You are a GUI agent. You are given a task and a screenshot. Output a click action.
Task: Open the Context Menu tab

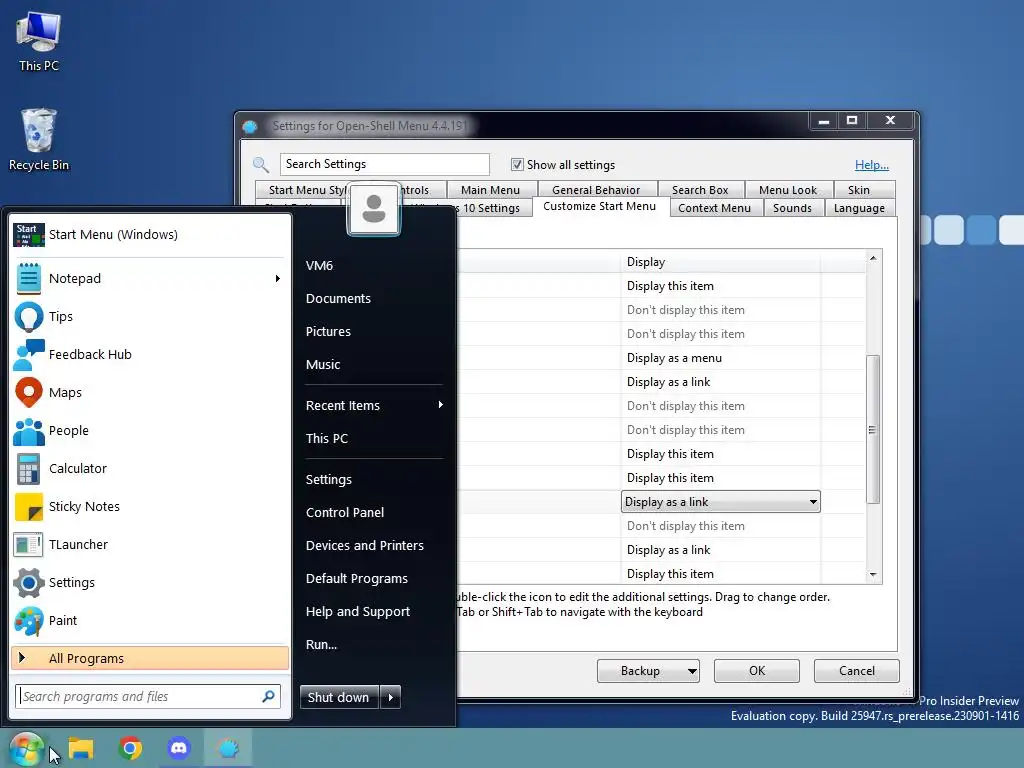(x=714, y=208)
